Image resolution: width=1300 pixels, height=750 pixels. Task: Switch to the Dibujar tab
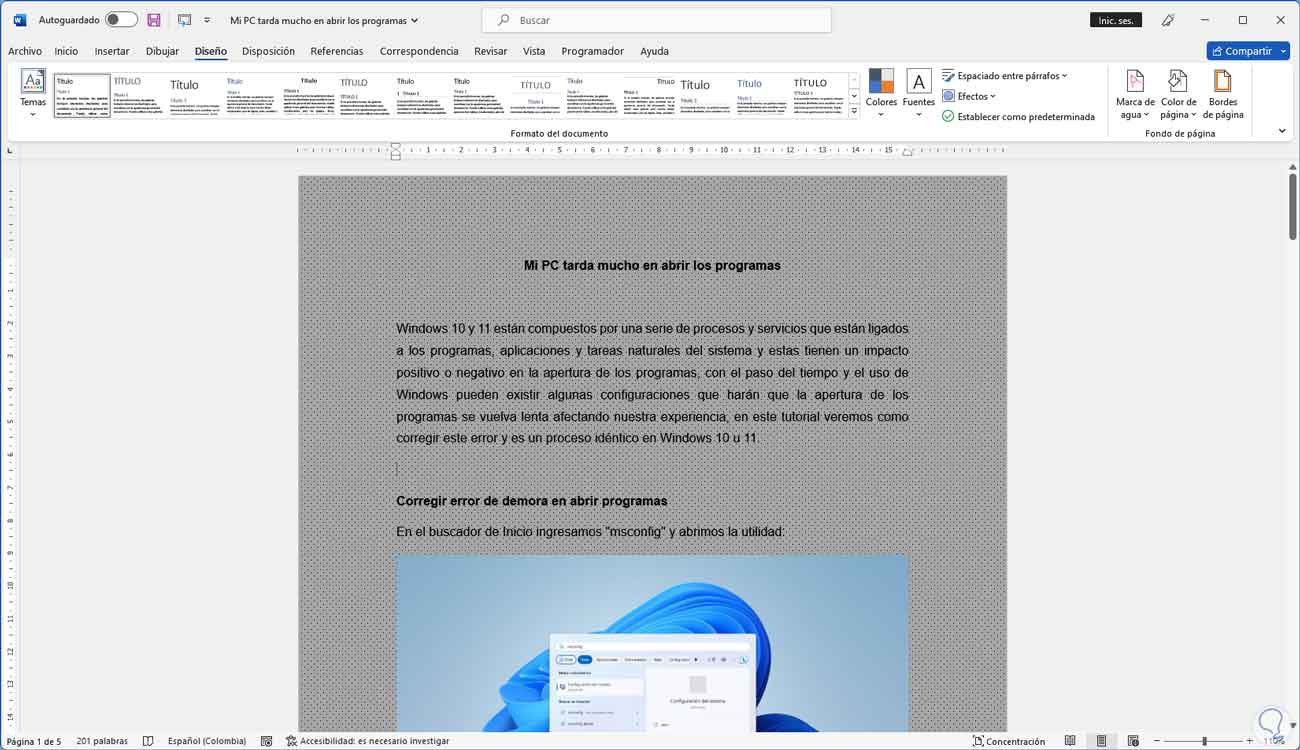[162, 51]
